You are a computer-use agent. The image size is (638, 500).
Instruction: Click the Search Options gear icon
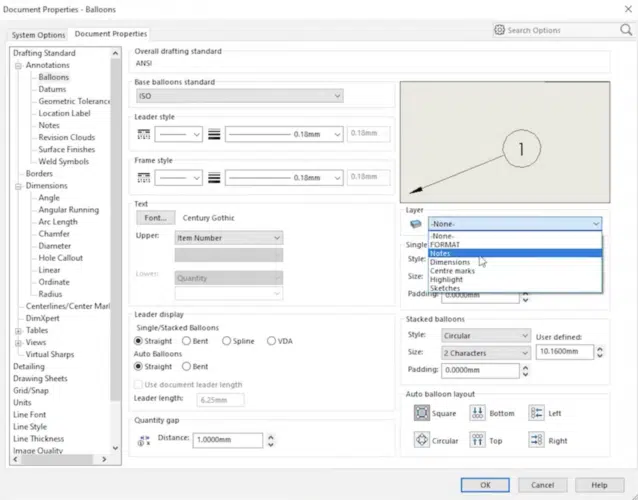(x=499, y=30)
